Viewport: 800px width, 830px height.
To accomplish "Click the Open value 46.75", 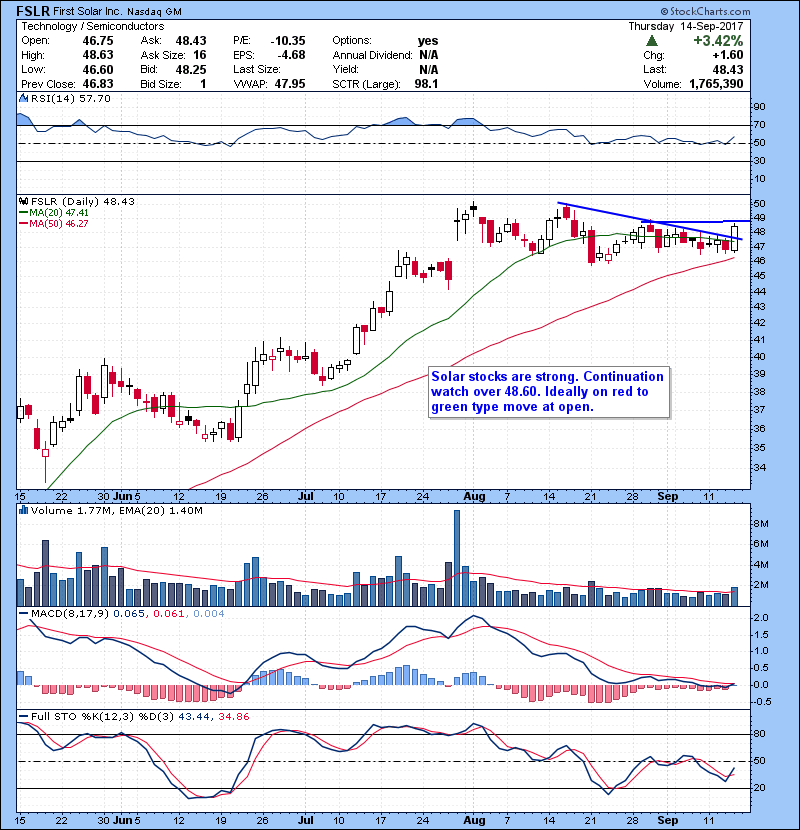I will click(98, 41).
